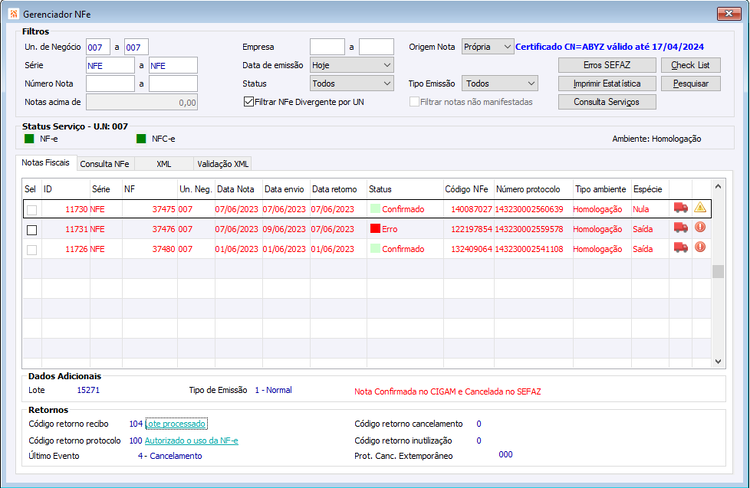Viewport: 750px width, 488px height.
Task: Click the red Erro status square on row 11731
Action: pyautogui.click(x=375, y=229)
